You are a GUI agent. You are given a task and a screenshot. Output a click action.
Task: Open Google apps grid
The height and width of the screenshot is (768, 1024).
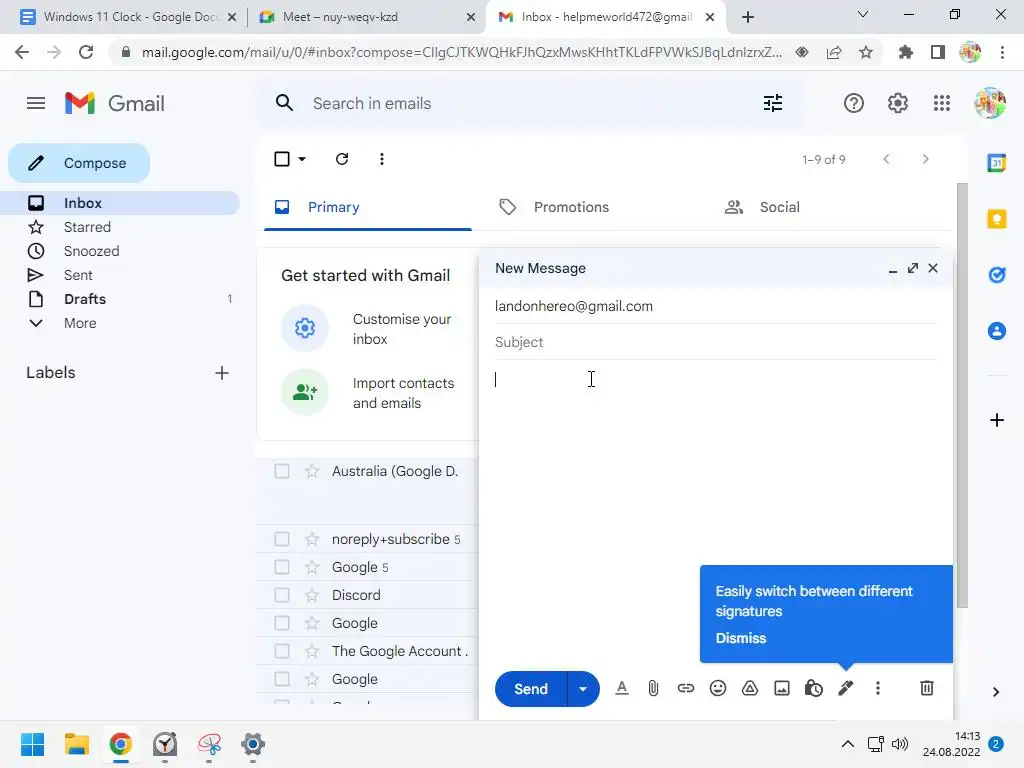942,103
